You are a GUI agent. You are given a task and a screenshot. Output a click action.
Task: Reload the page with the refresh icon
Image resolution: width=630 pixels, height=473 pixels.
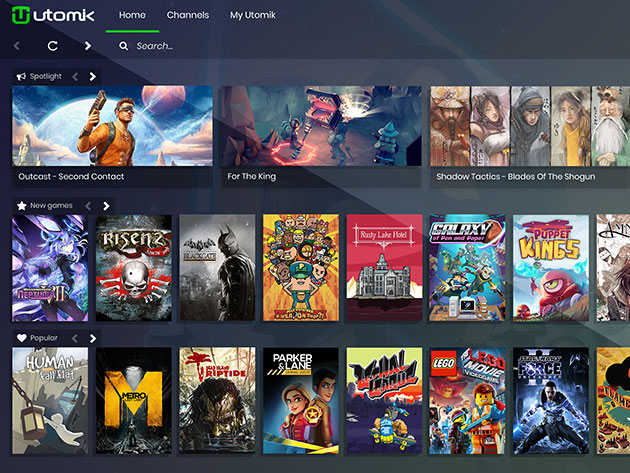pyautogui.click(x=53, y=46)
